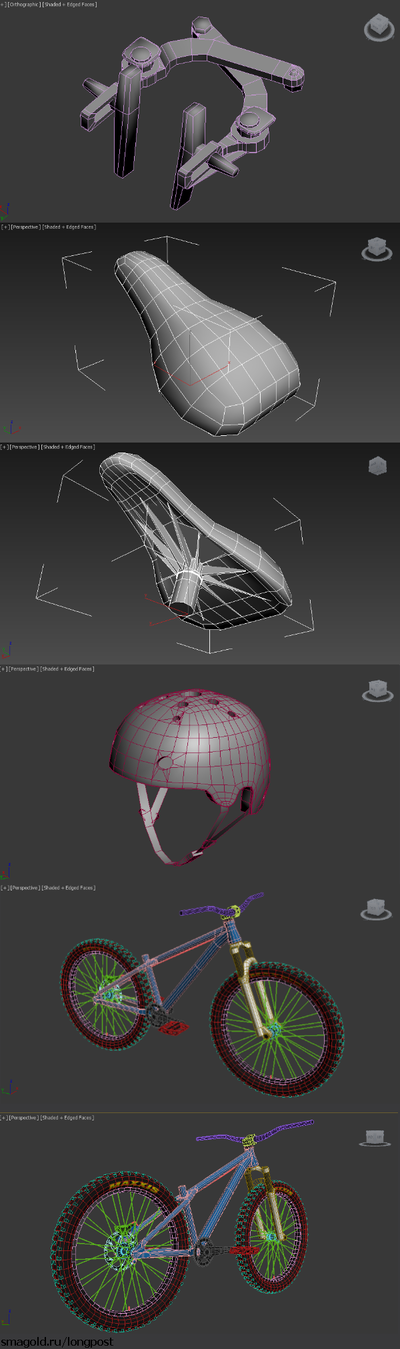This screenshot has width=400, height=1349.
Task: Open the [+] general menu of the Orthographic viewport
Action: click(4, 6)
